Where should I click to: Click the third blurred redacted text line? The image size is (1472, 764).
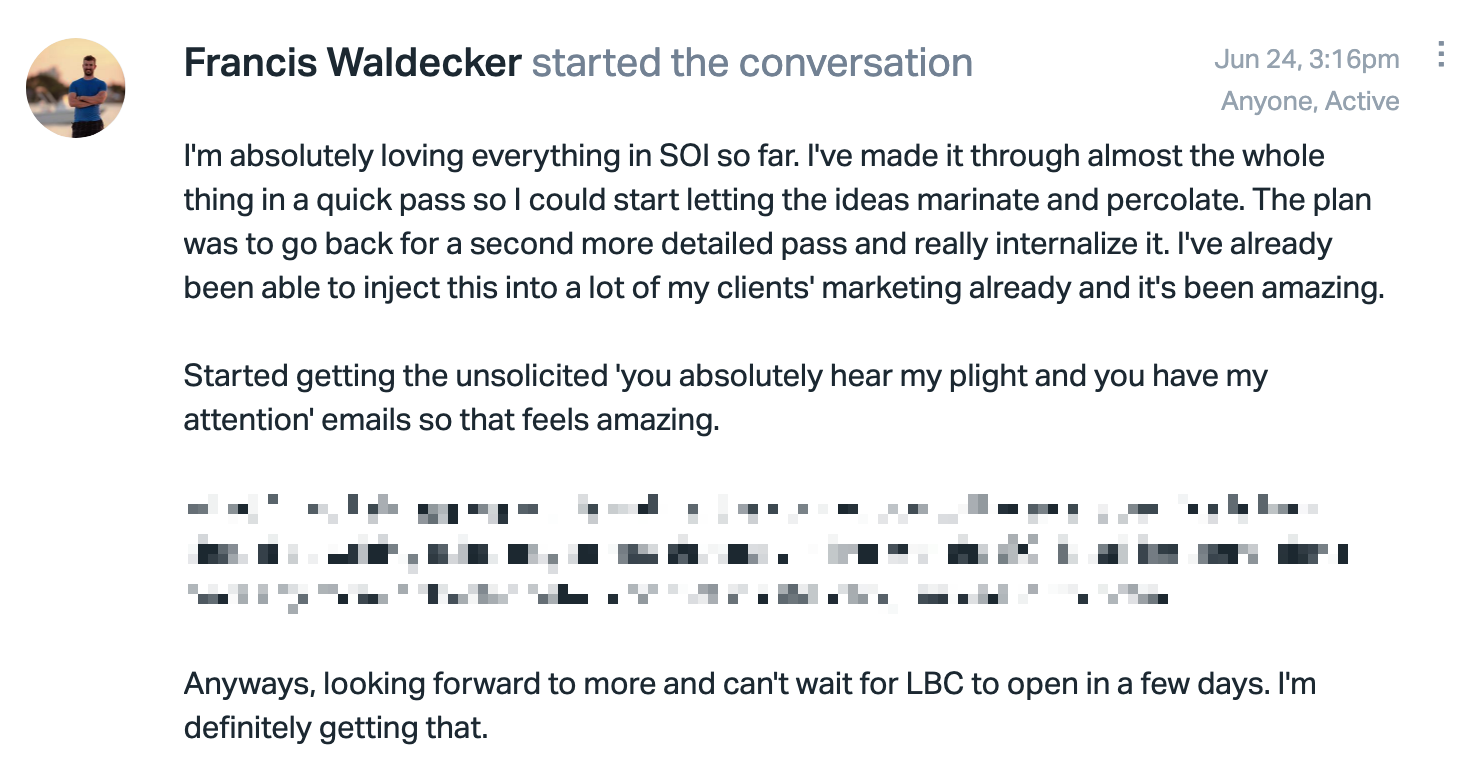(676, 597)
